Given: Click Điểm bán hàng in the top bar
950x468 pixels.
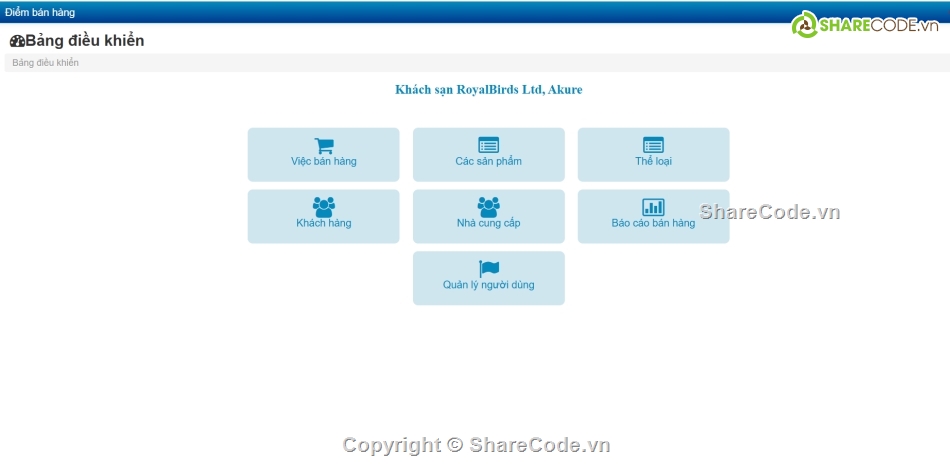Looking at the screenshot, I should (x=40, y=12).
